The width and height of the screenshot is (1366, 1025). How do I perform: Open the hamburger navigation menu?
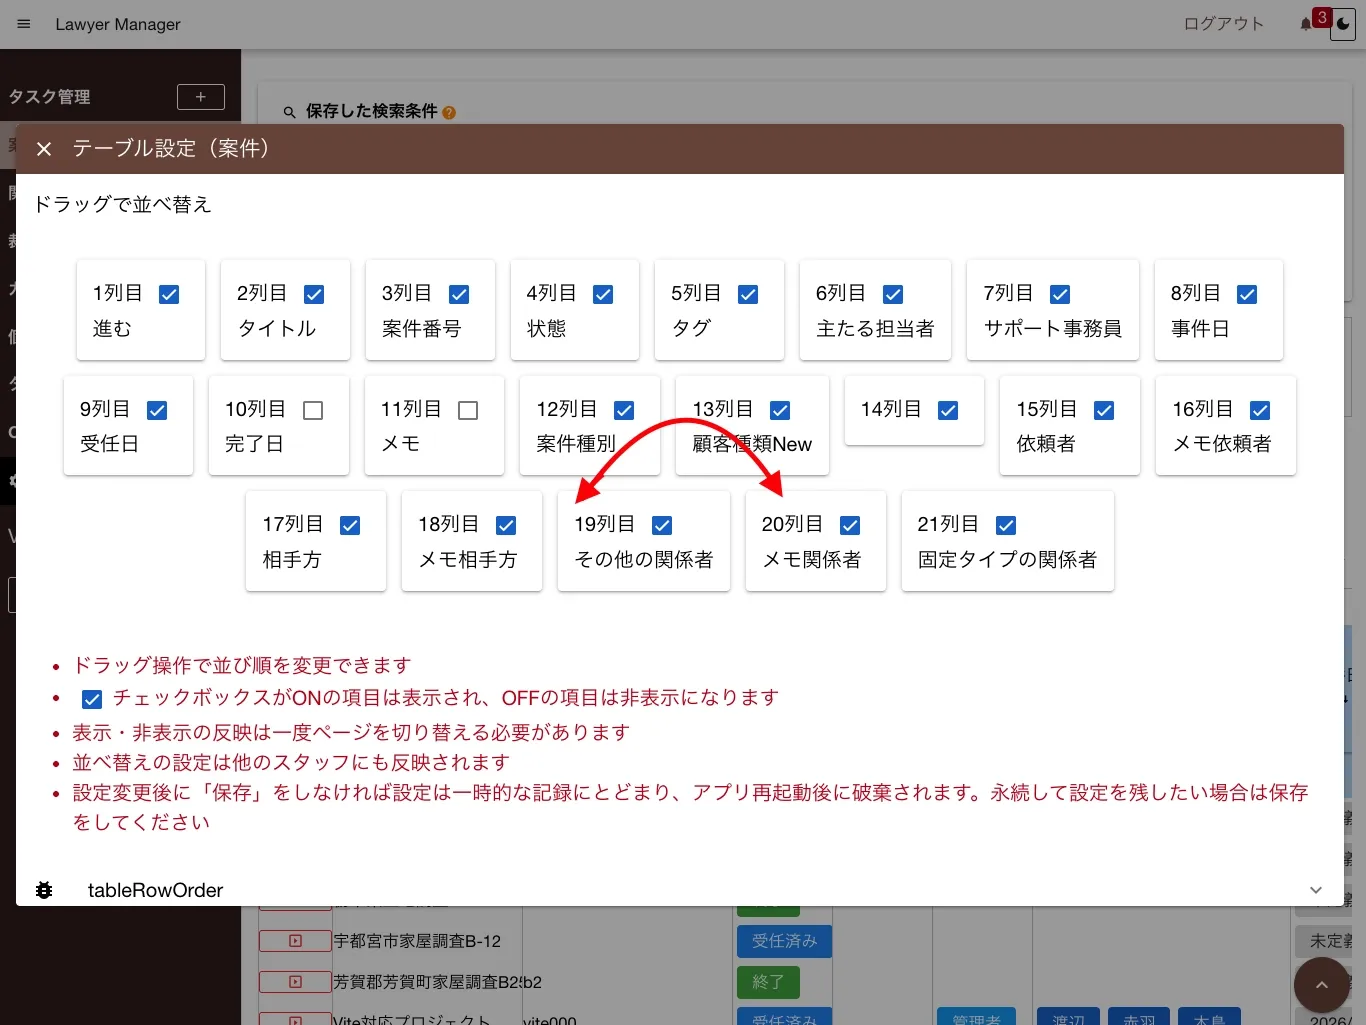click(24, 24)
